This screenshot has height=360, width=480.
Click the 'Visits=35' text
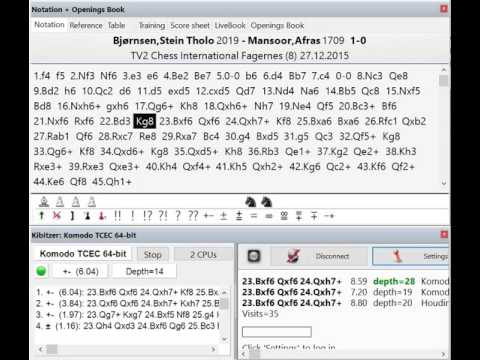260,314
